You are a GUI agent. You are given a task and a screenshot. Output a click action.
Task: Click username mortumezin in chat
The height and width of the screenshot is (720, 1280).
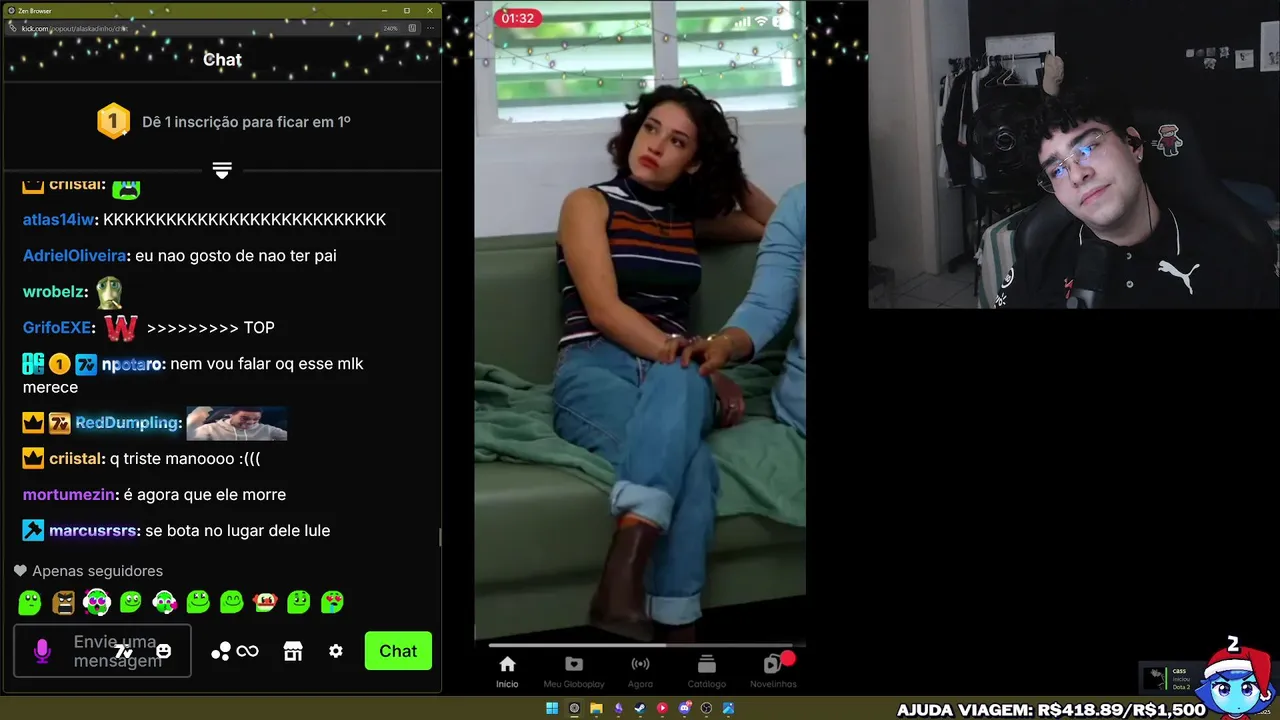tap(69, 495)
